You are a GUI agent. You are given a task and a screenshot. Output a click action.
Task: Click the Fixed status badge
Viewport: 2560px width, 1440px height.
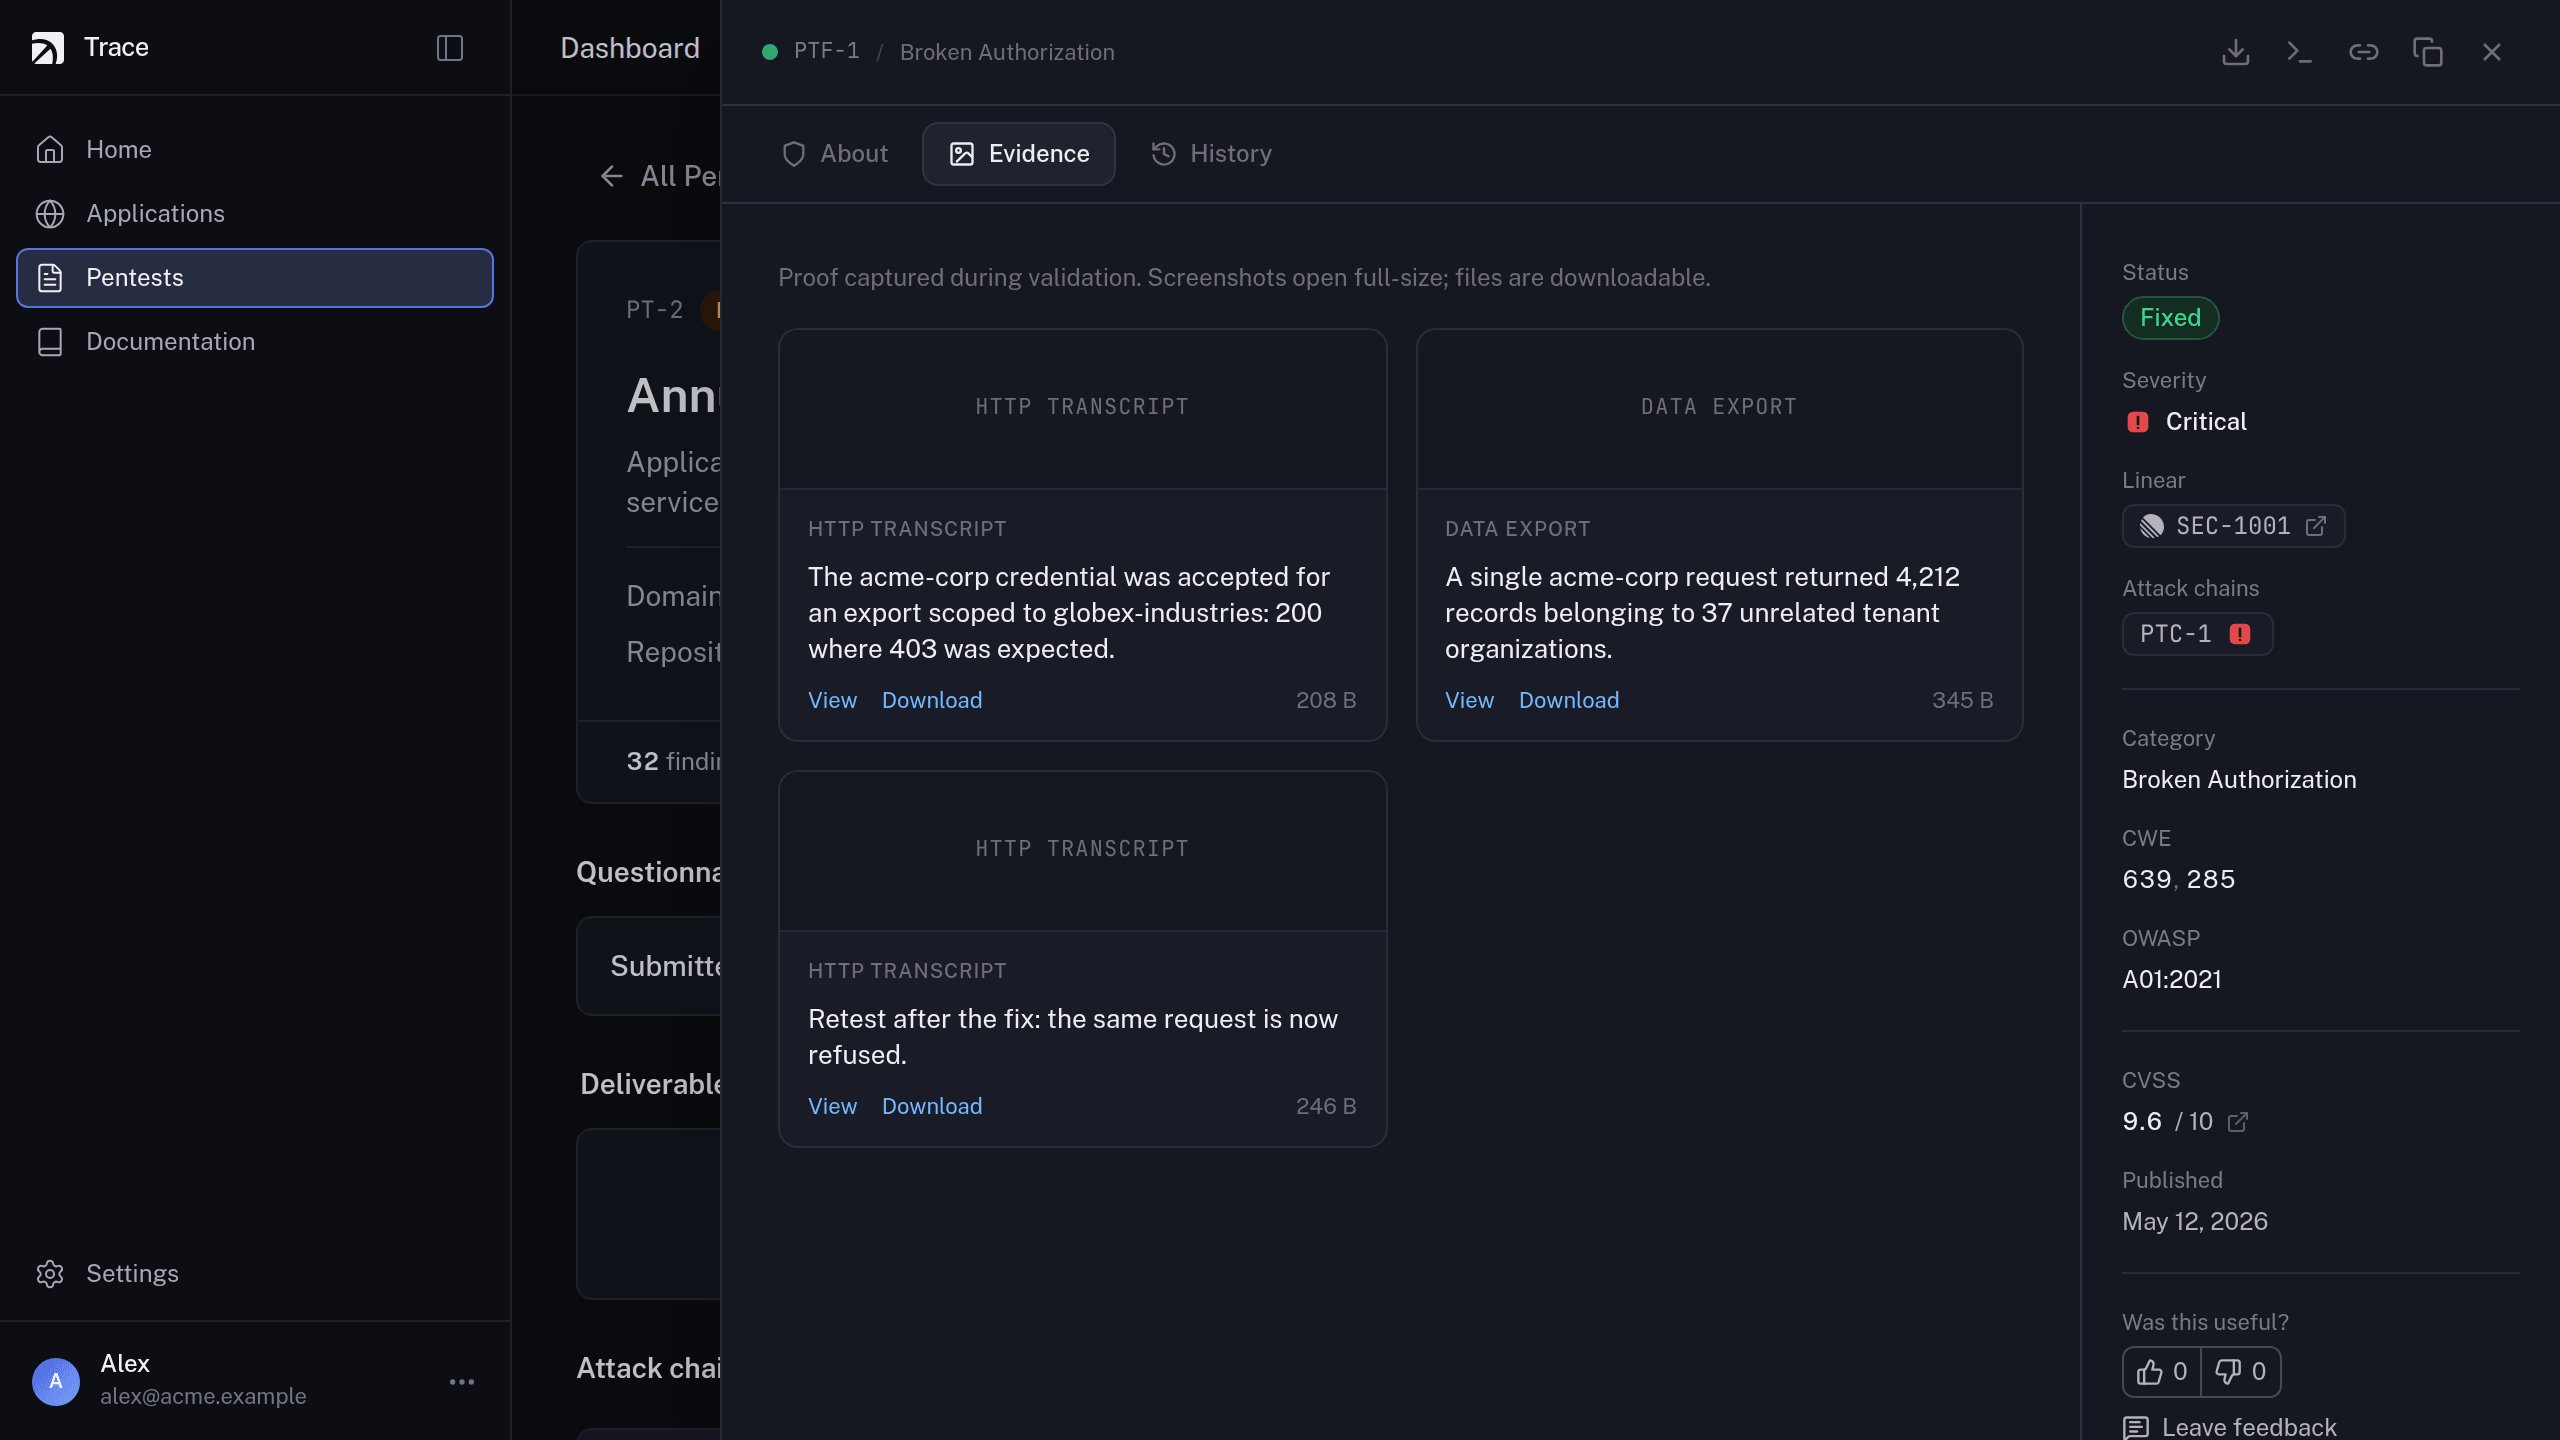2170,318
